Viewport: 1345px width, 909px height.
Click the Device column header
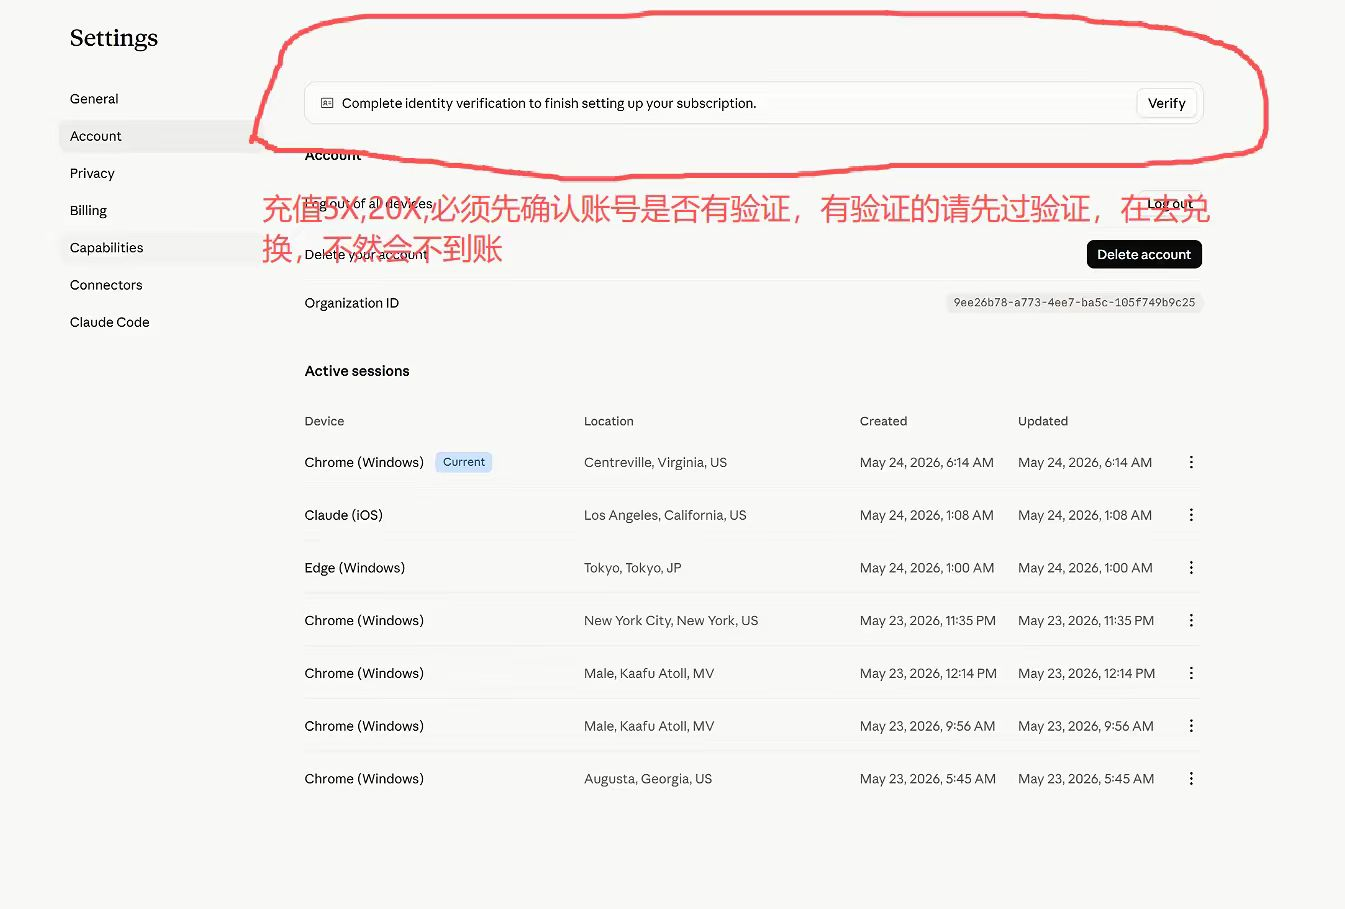[324, 421]
